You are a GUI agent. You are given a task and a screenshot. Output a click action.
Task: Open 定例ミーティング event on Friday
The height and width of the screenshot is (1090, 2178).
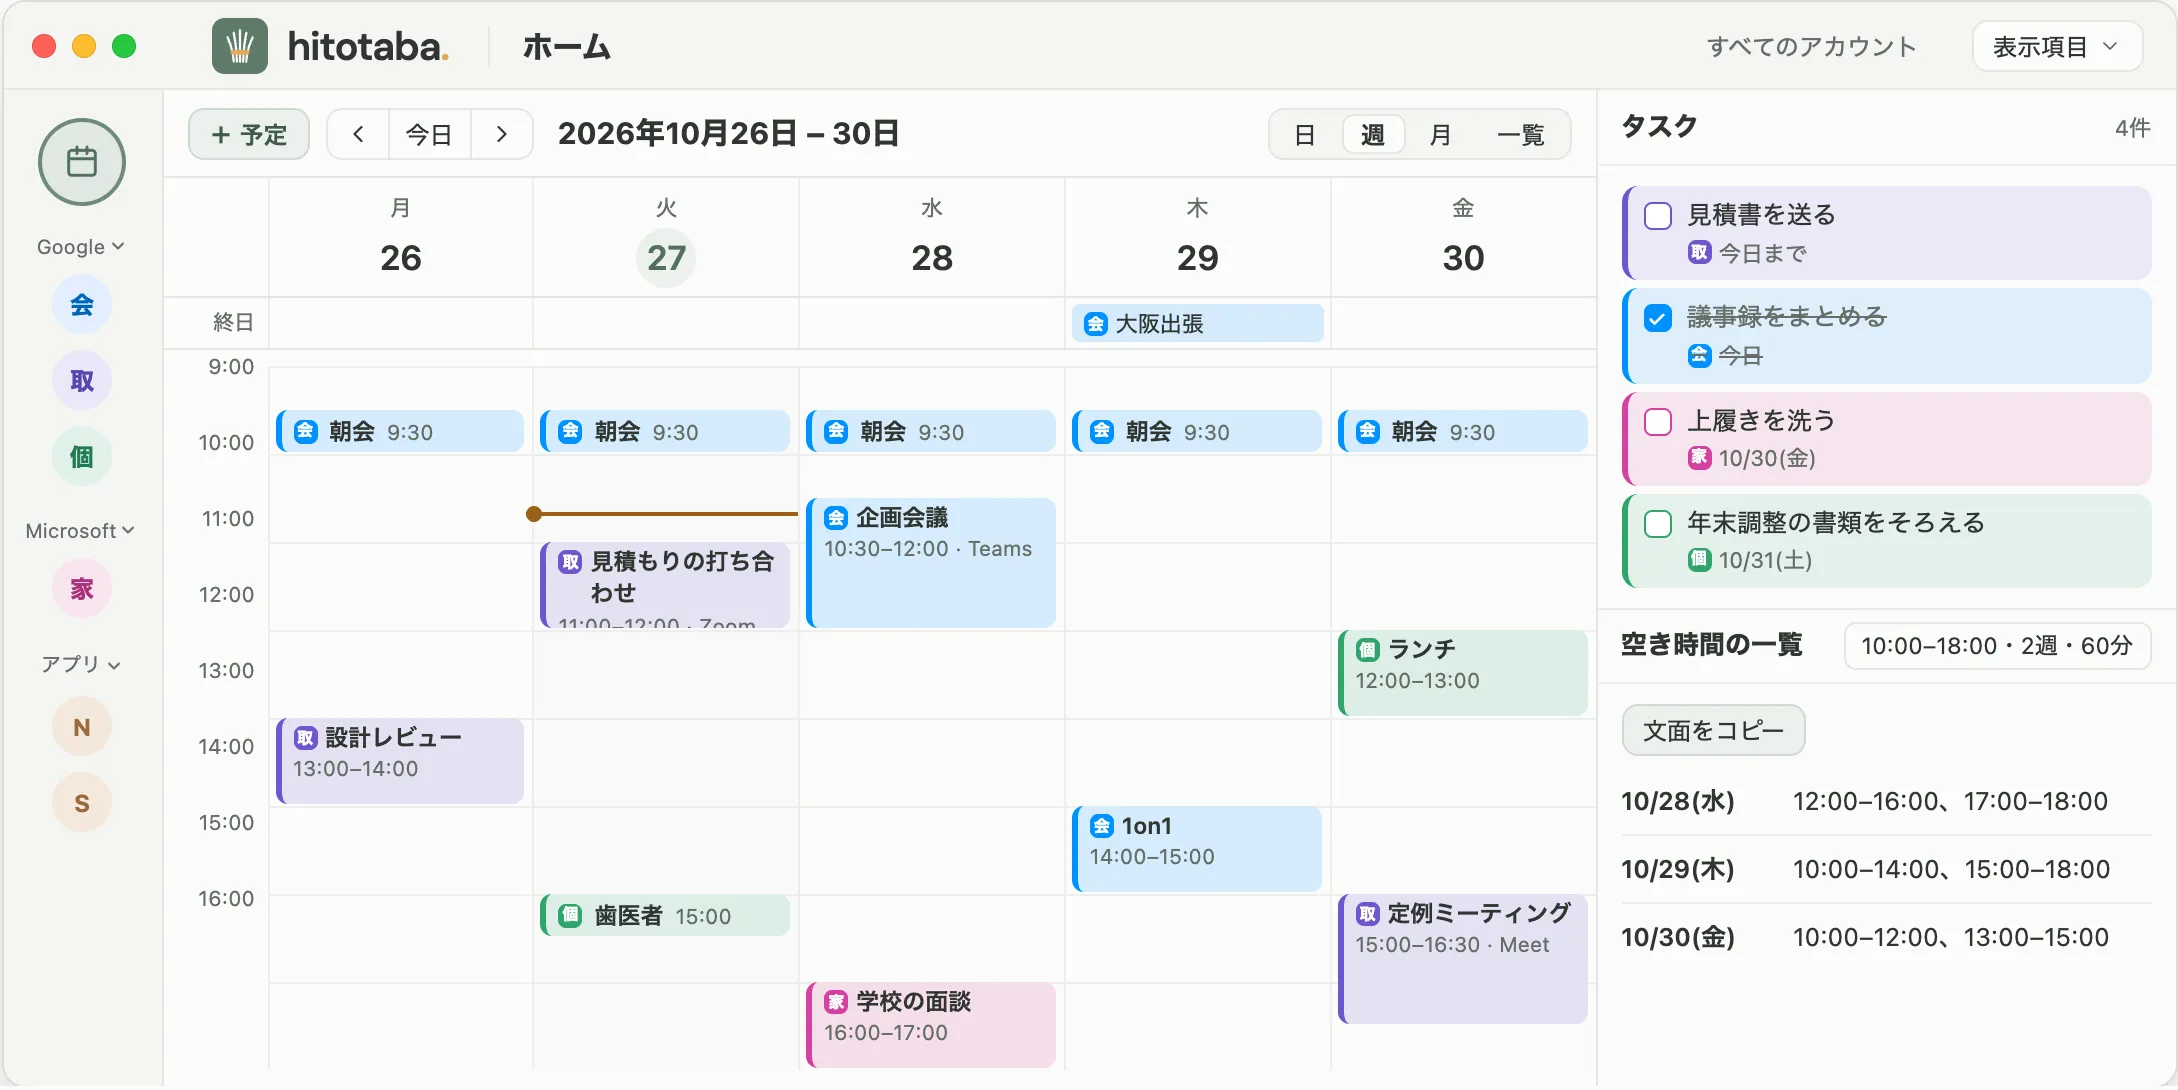point(1463,959)
